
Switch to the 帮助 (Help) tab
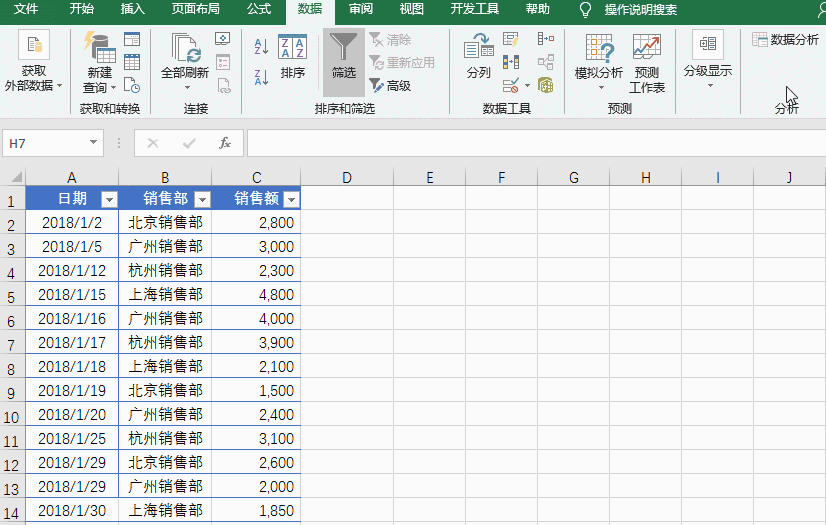(538, 9)
